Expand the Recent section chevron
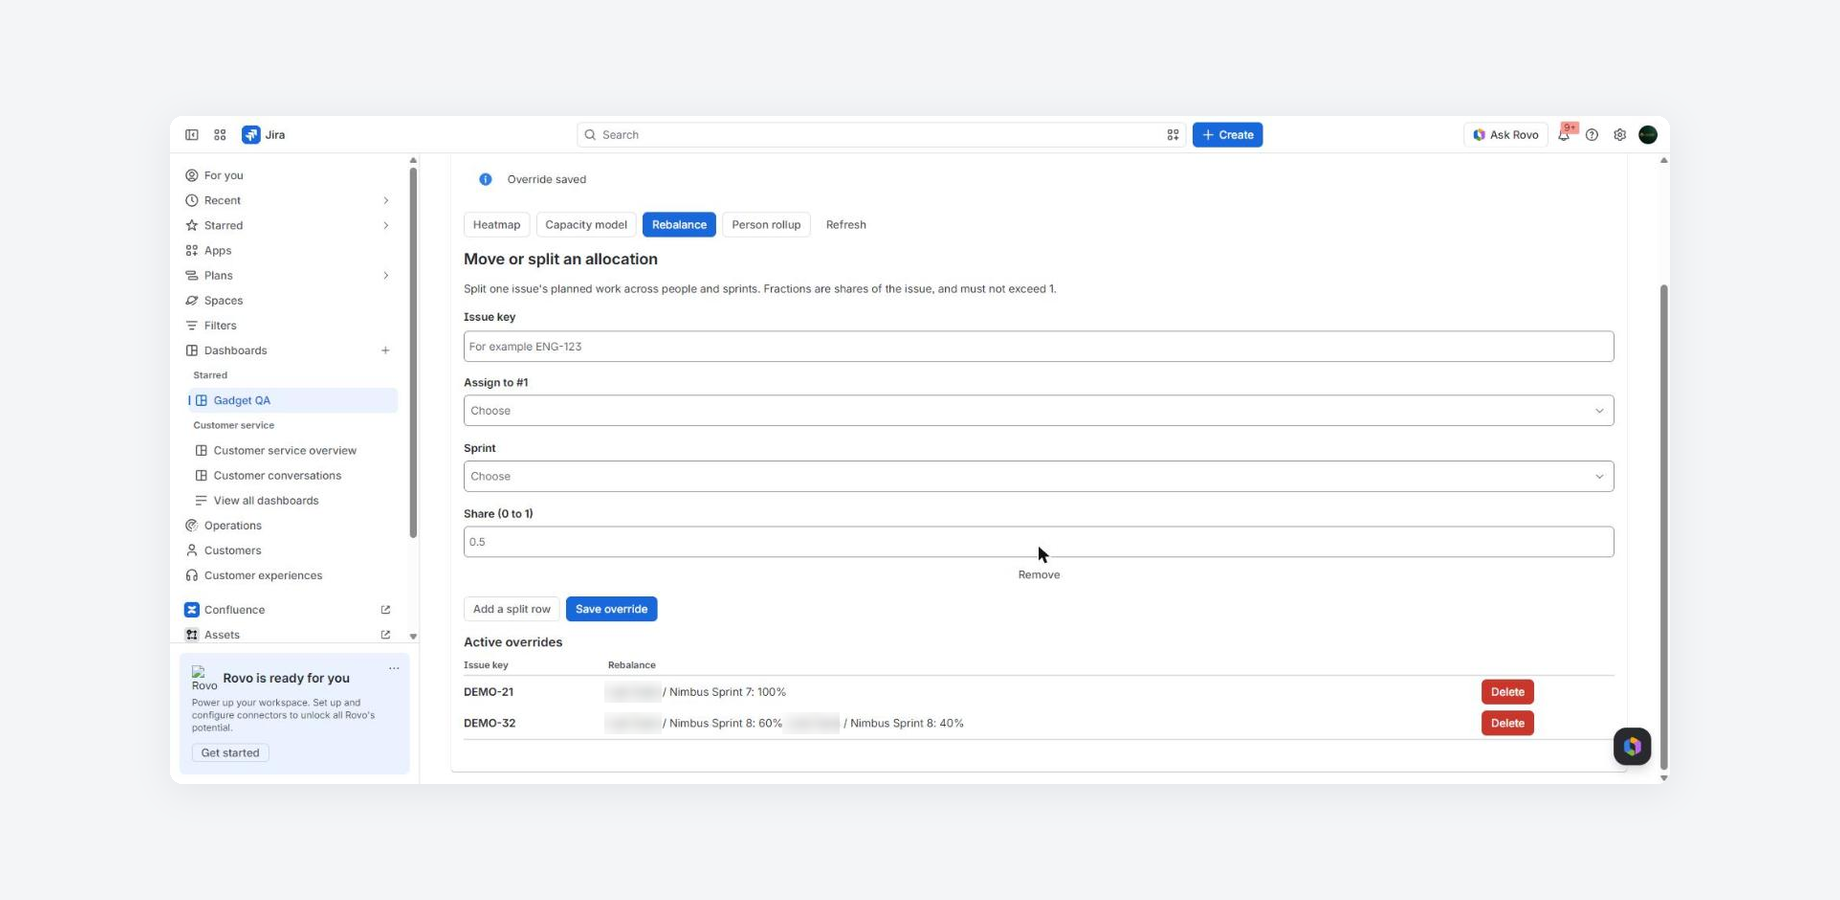The image size is (1840, 900). coord(385,201)
